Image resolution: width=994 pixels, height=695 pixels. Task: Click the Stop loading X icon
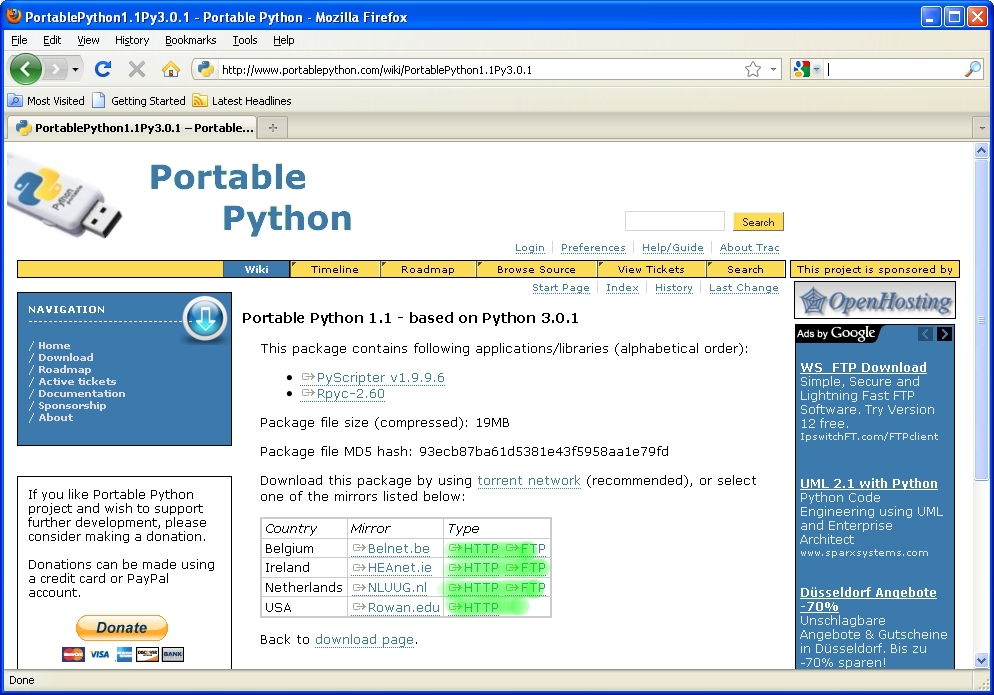[x=137, y=69]
